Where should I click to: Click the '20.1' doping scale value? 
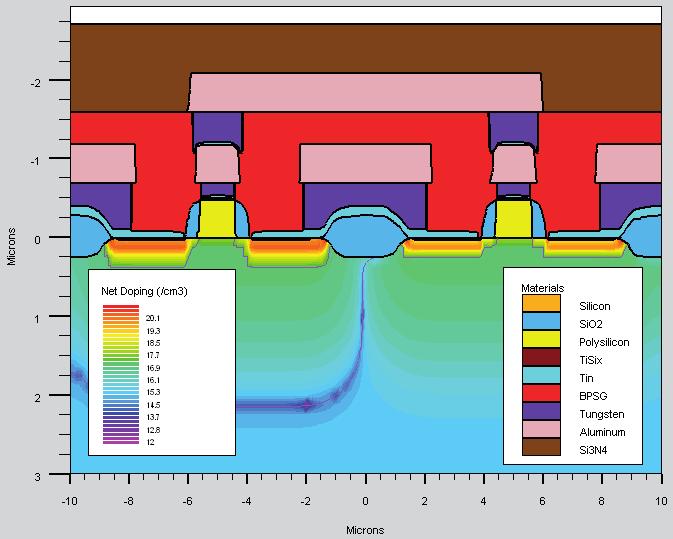pos(152,318)
